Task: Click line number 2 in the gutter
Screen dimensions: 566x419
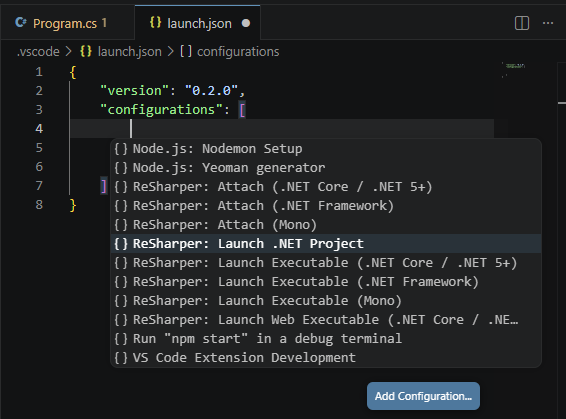Action: pos(39,91)
